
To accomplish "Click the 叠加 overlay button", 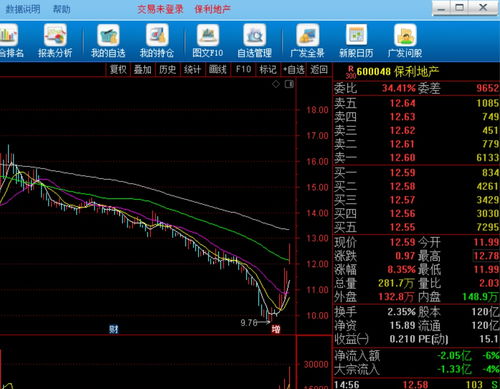I will click(x=143, y=69).
